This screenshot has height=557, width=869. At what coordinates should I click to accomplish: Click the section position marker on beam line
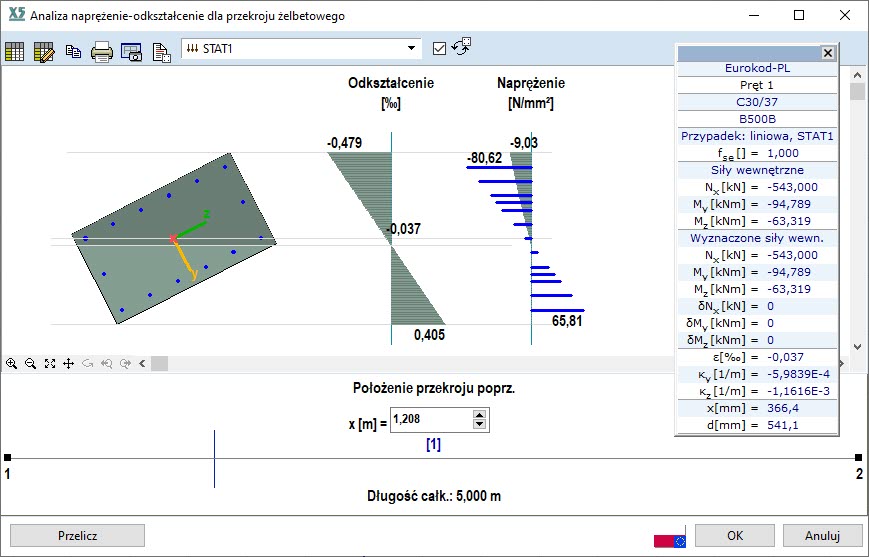[215, 459]
